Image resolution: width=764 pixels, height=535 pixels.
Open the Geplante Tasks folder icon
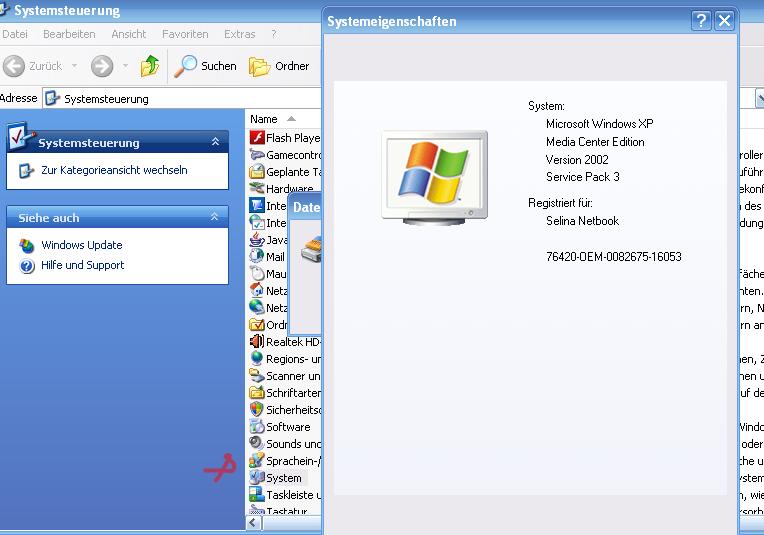257,172
